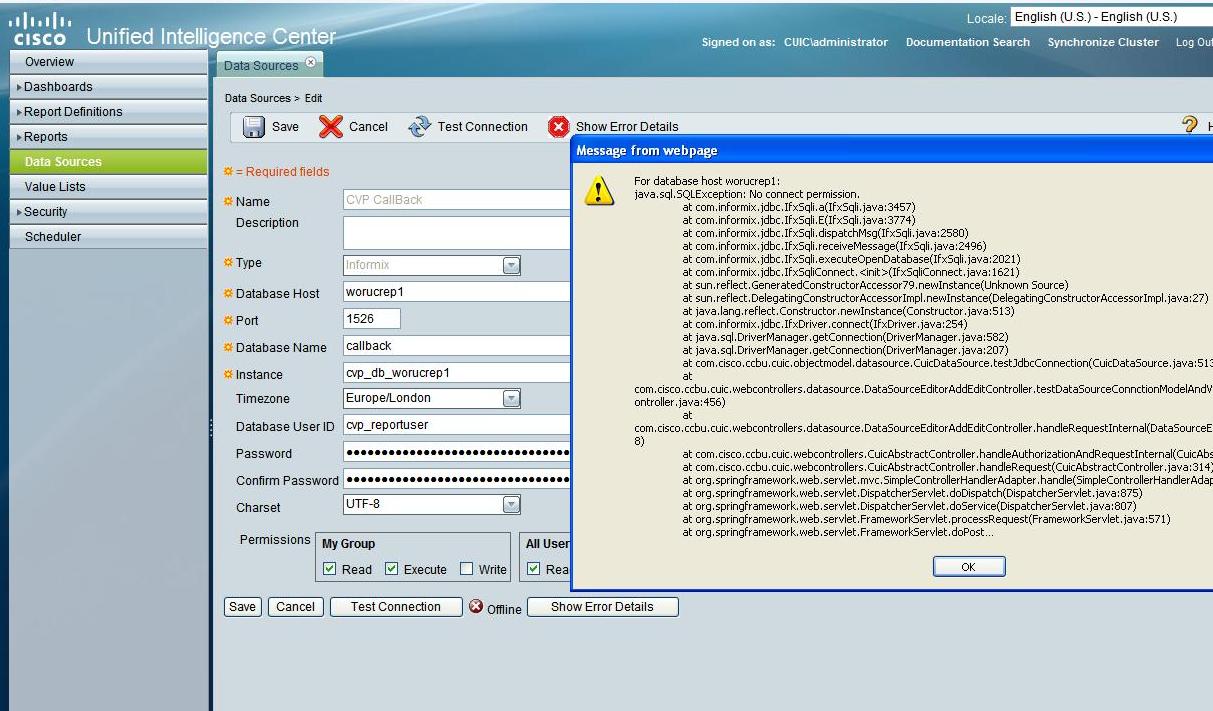Viewport: 1213px width, 711px height.
Task: Open the Documentation Search link
Action: [967, 42]
